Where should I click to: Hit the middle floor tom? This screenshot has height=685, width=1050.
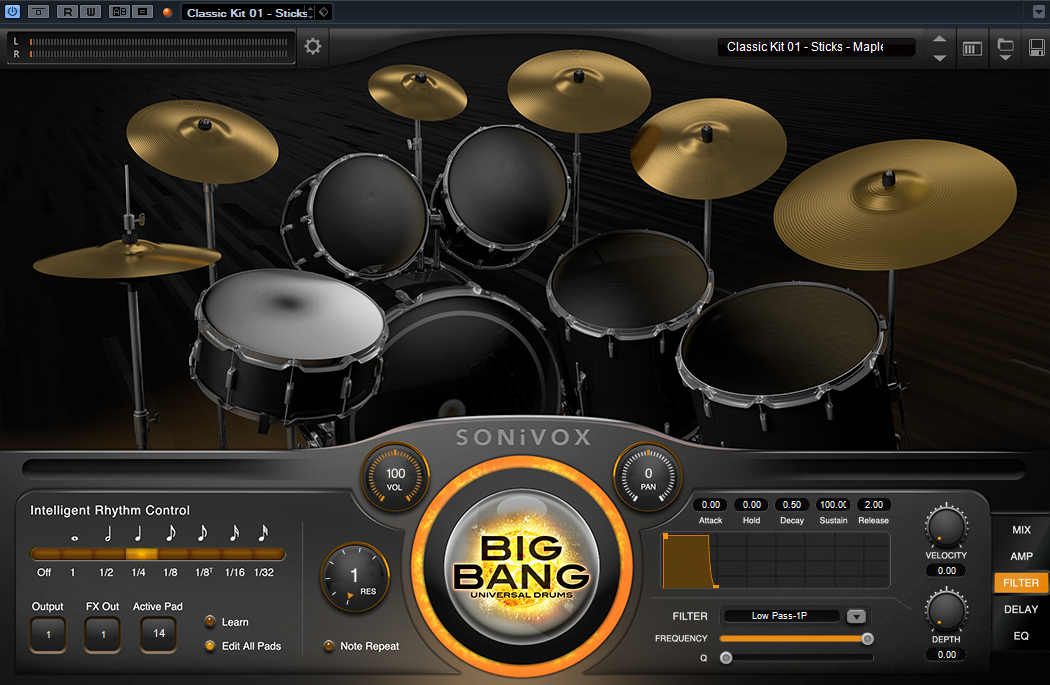pos(629,281)
